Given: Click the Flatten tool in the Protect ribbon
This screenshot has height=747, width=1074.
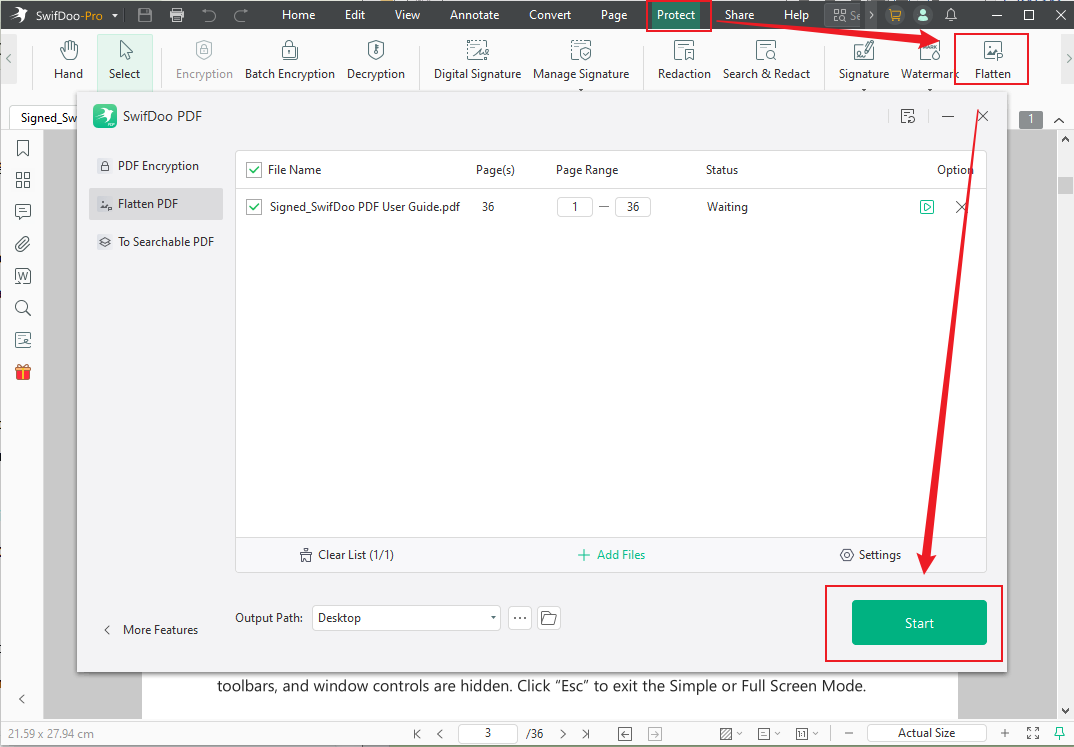Looking at the screenshot, I should [x=992, y=60].
